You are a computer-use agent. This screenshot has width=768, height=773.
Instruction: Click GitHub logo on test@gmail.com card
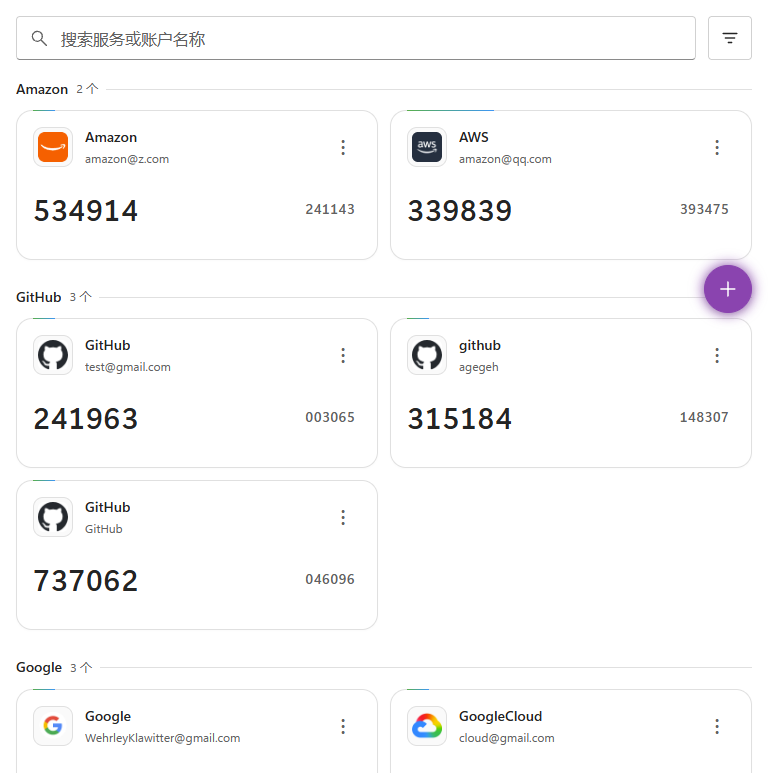[x=53, y=355]
